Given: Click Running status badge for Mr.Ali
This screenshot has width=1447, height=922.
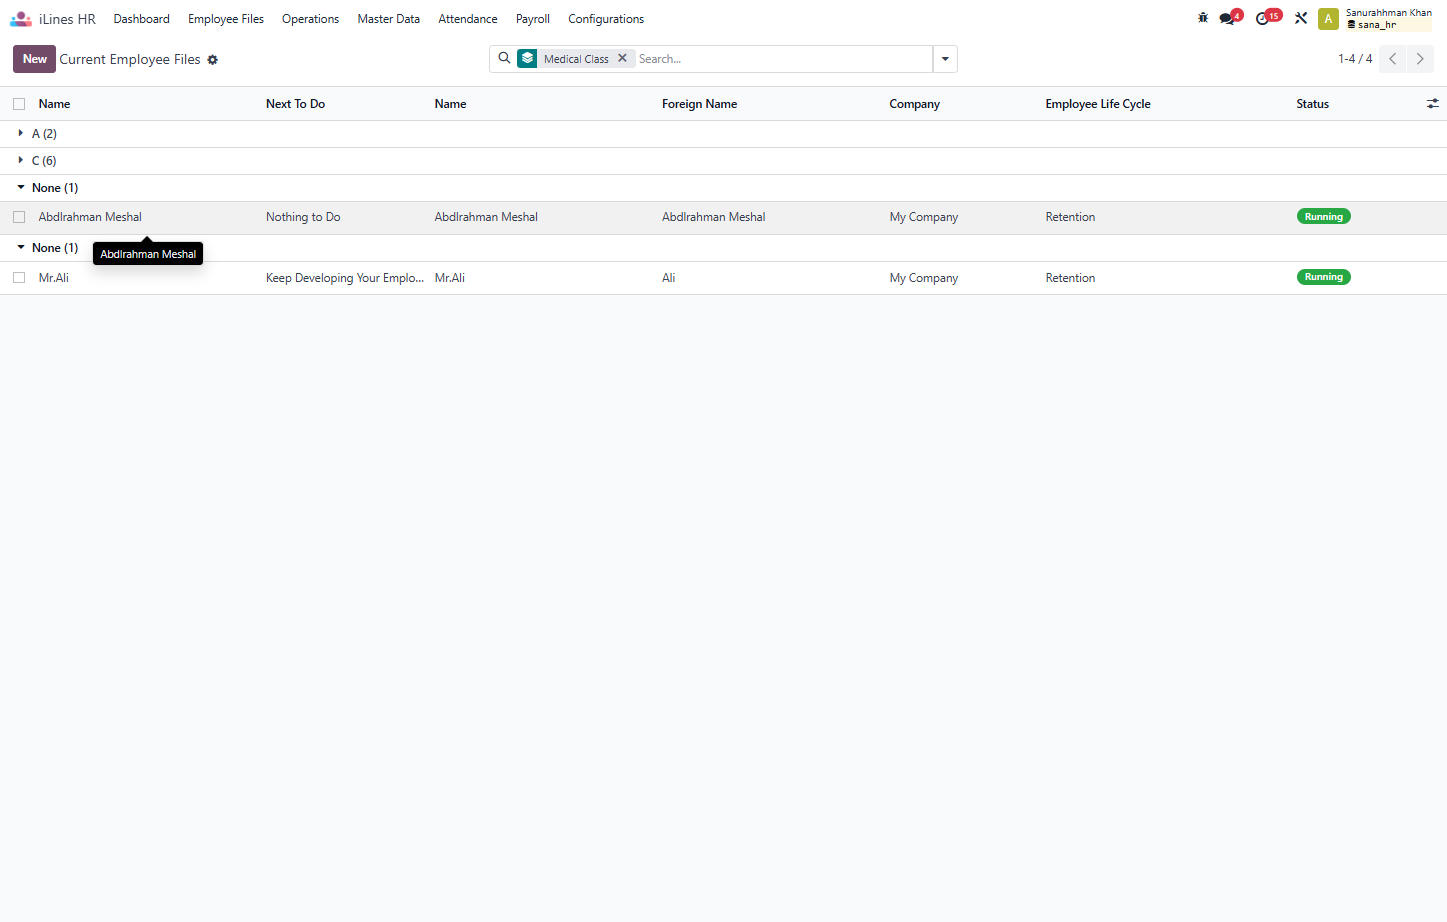Looking at the screenshot, I should tap(1323, 277).
